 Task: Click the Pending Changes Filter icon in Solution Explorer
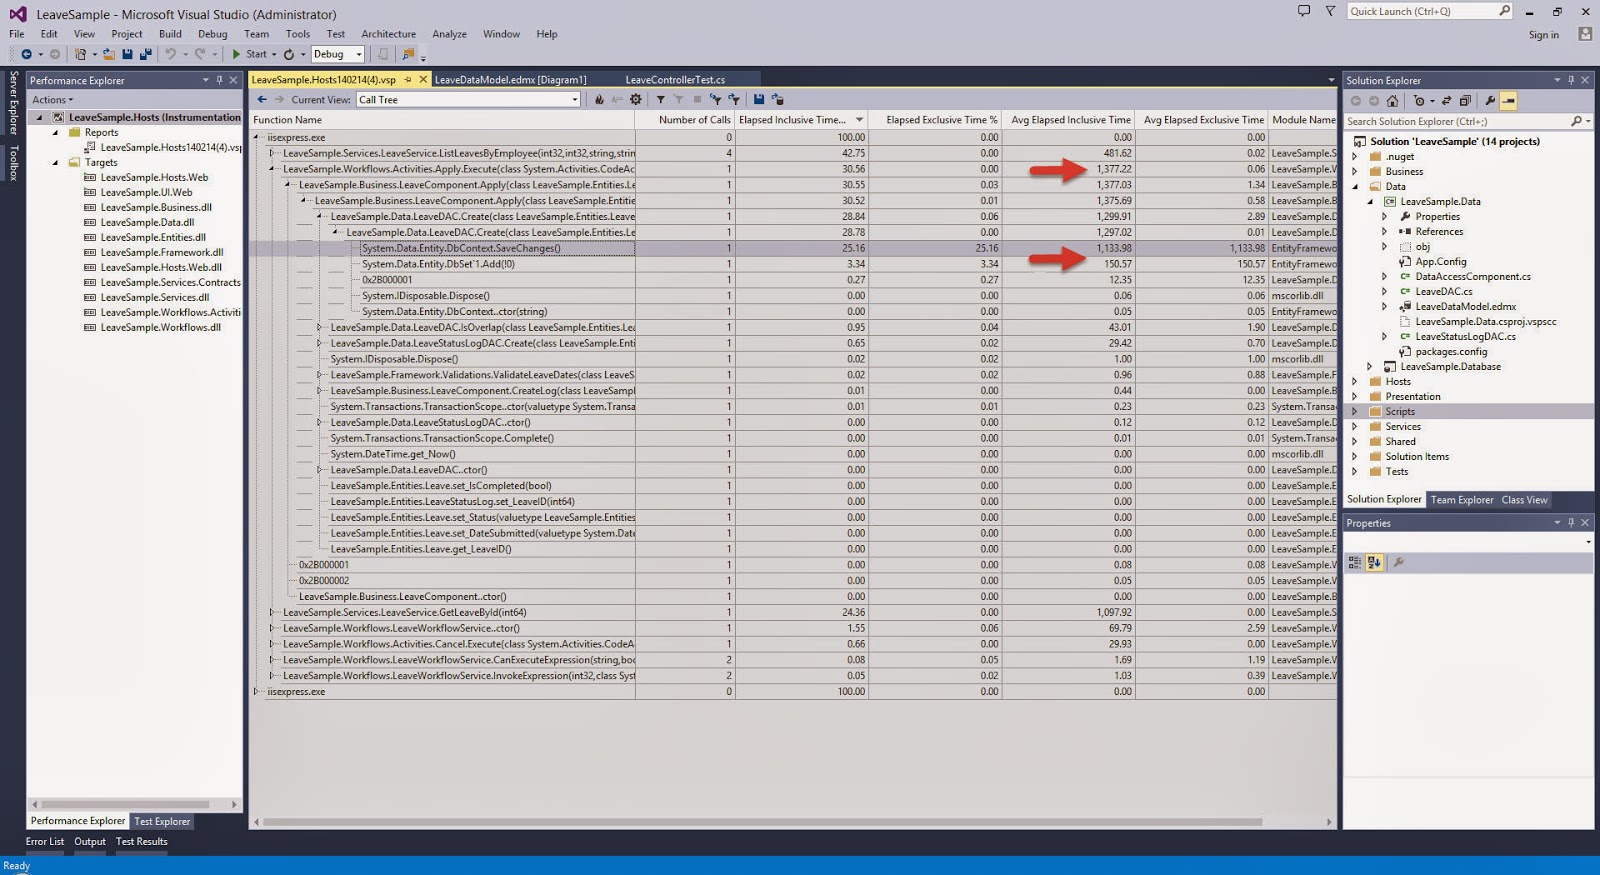coord(1421,101)
